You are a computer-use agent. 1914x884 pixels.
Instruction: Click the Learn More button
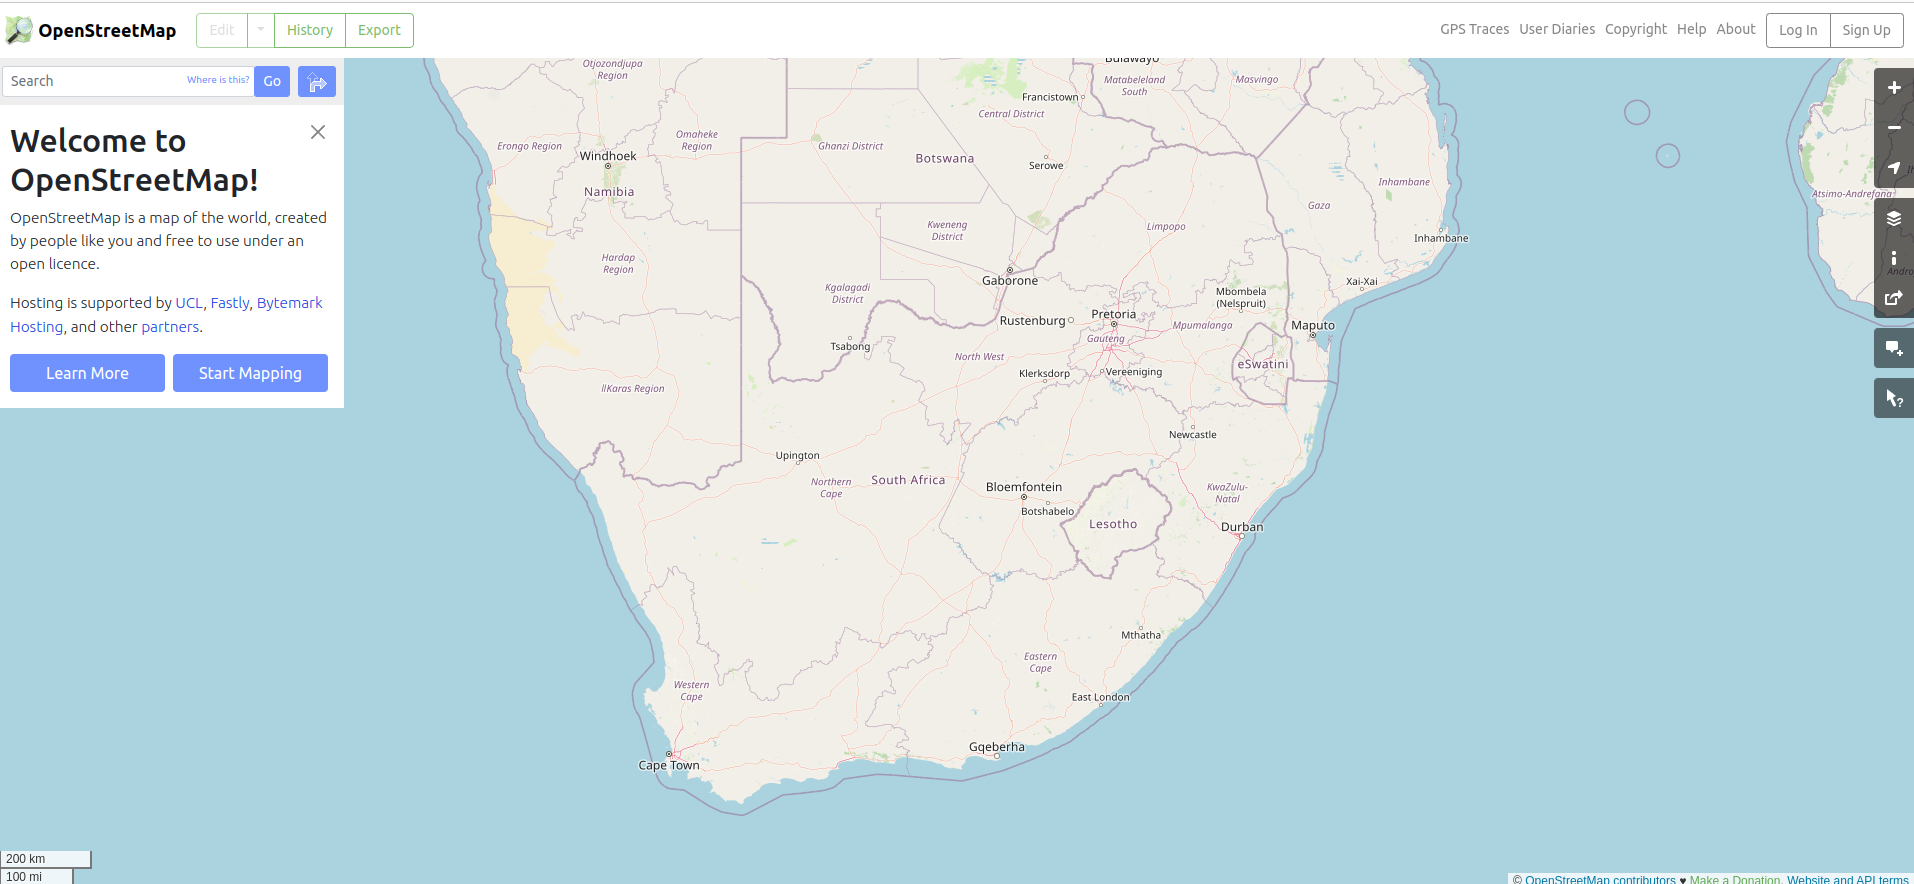click(87, 373)
